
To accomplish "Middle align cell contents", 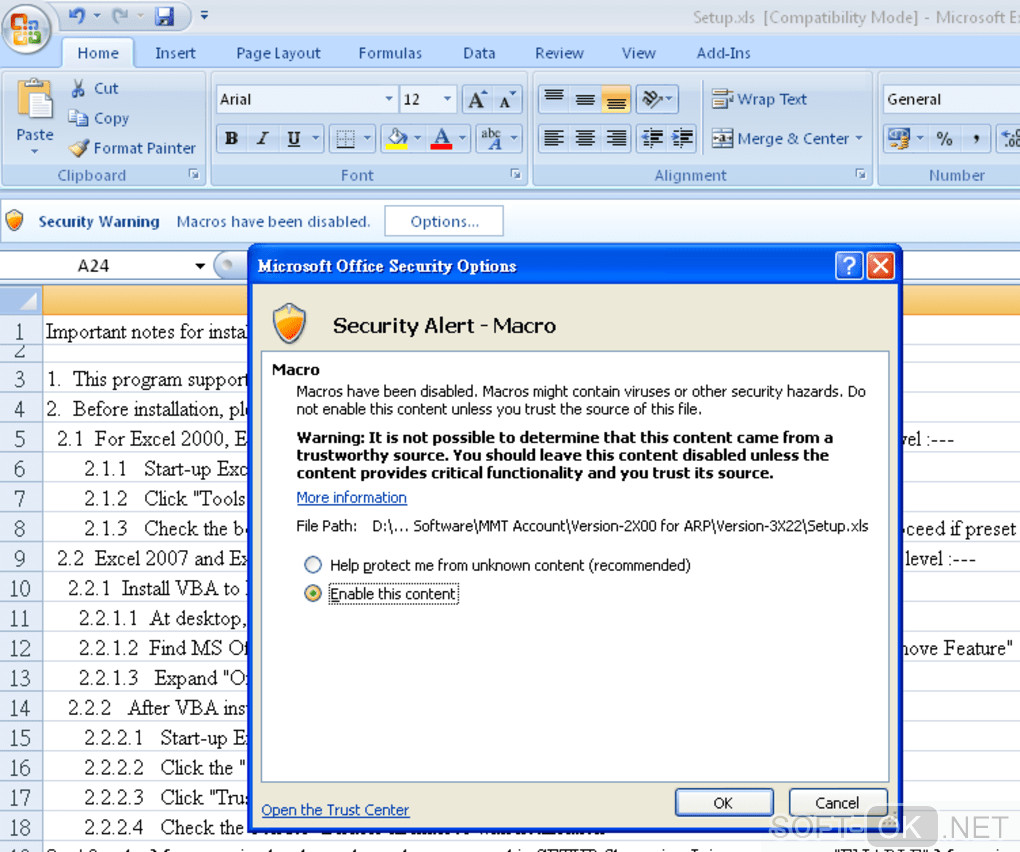I will 585,100.
